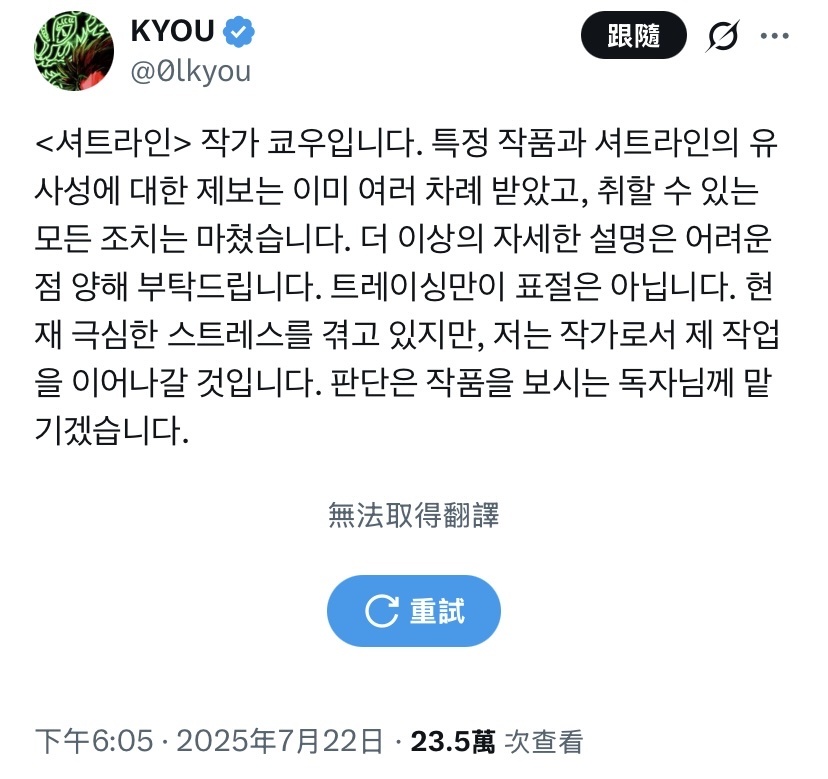Open KYOU's round profile avatar
The width and height of the screenshot is (828, 779).
[x=73, y=51]
